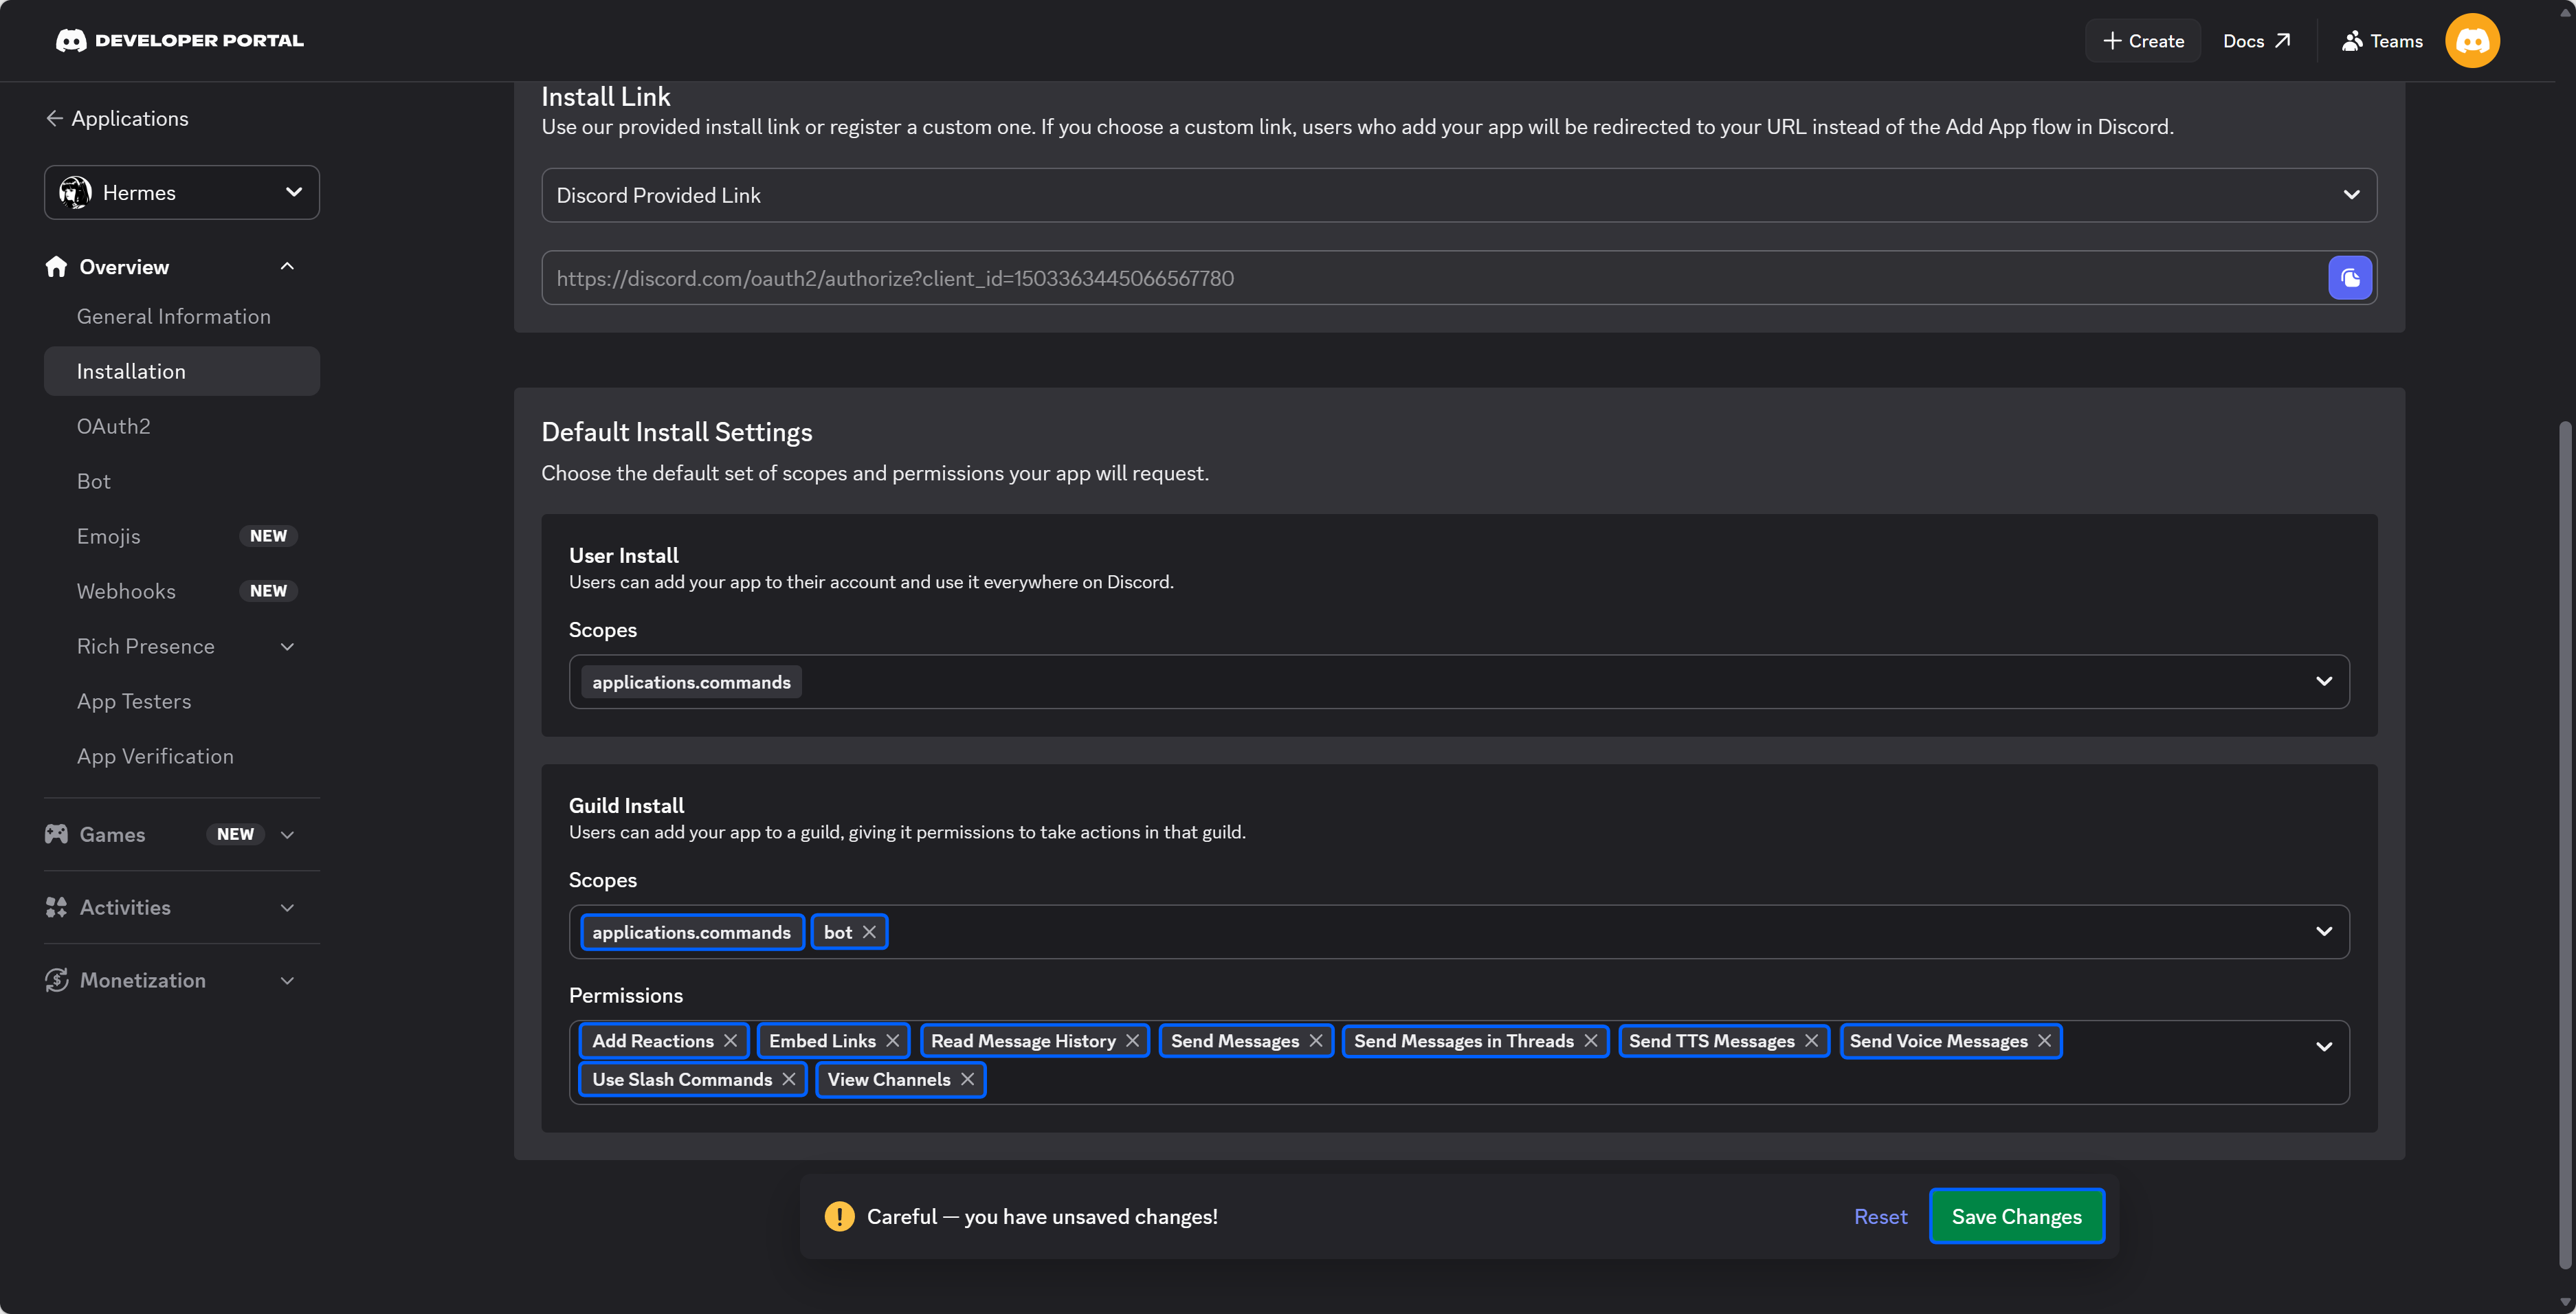Click the install link URL field
Screen dimensions: 2576x1314
point(1435,278)
